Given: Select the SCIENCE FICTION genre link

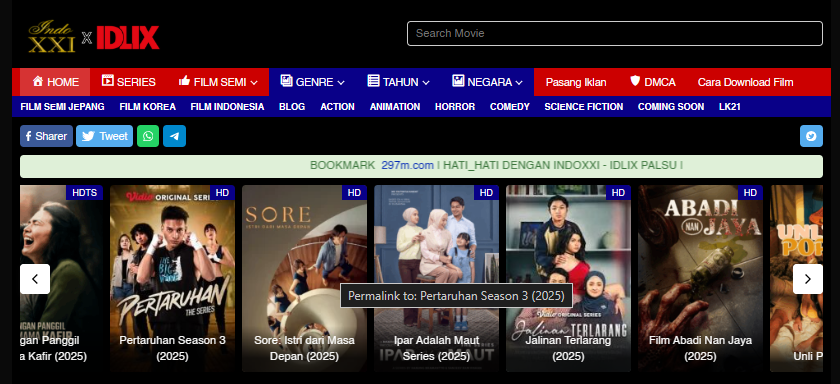Looking at the screenshot, I should (583, 107).
